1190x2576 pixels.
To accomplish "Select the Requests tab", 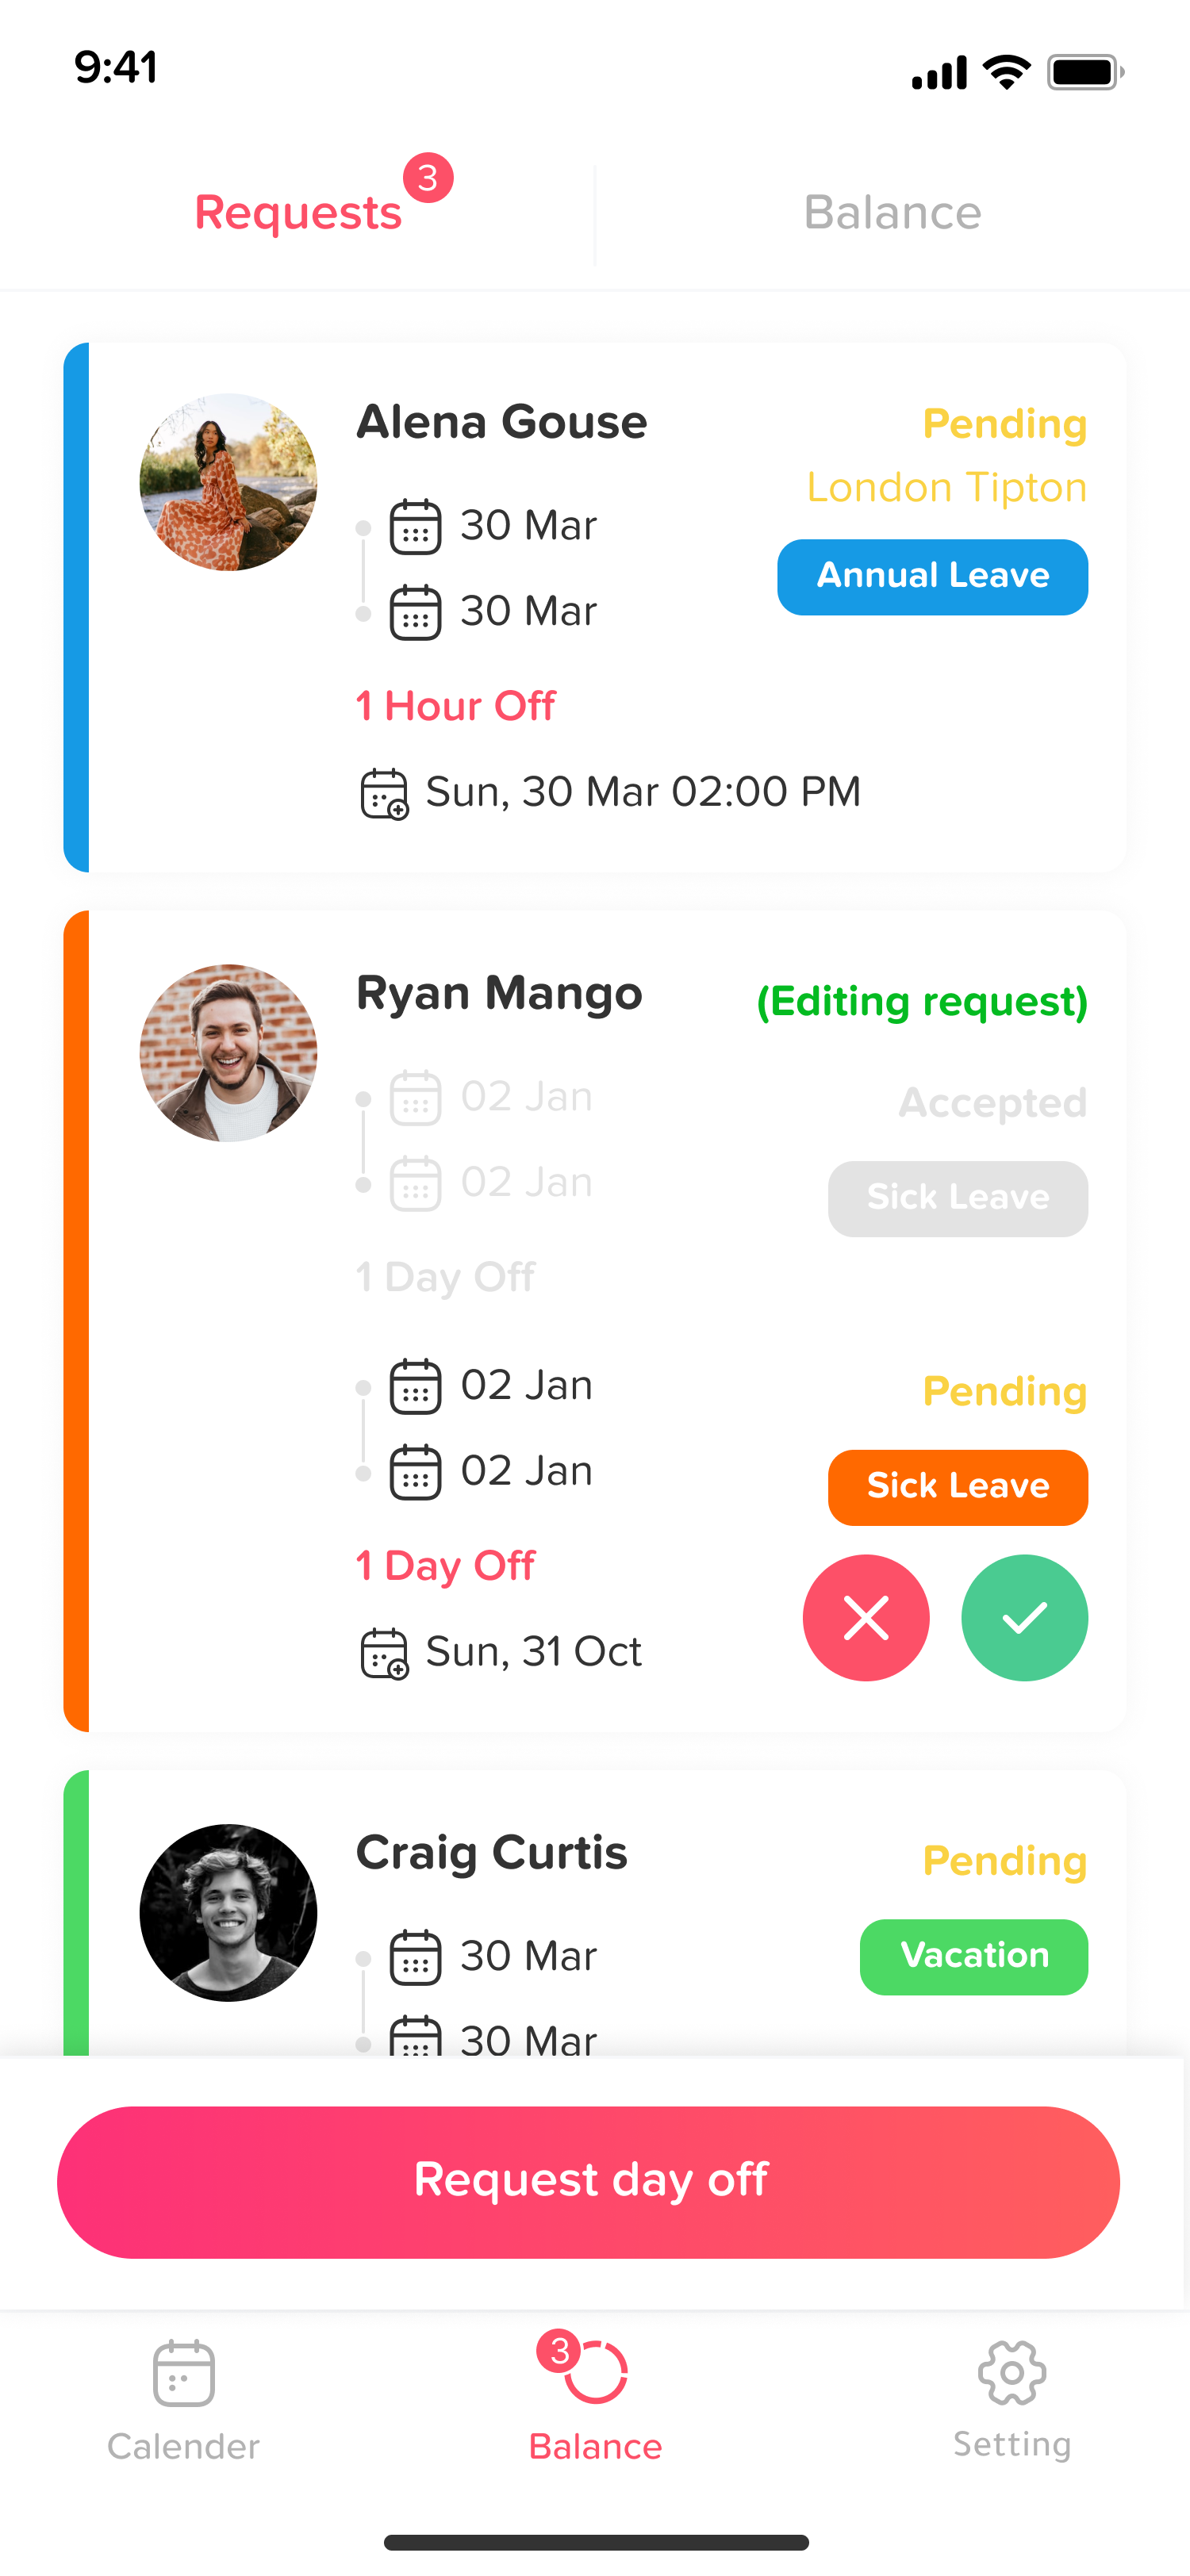I will click(298, 212).
